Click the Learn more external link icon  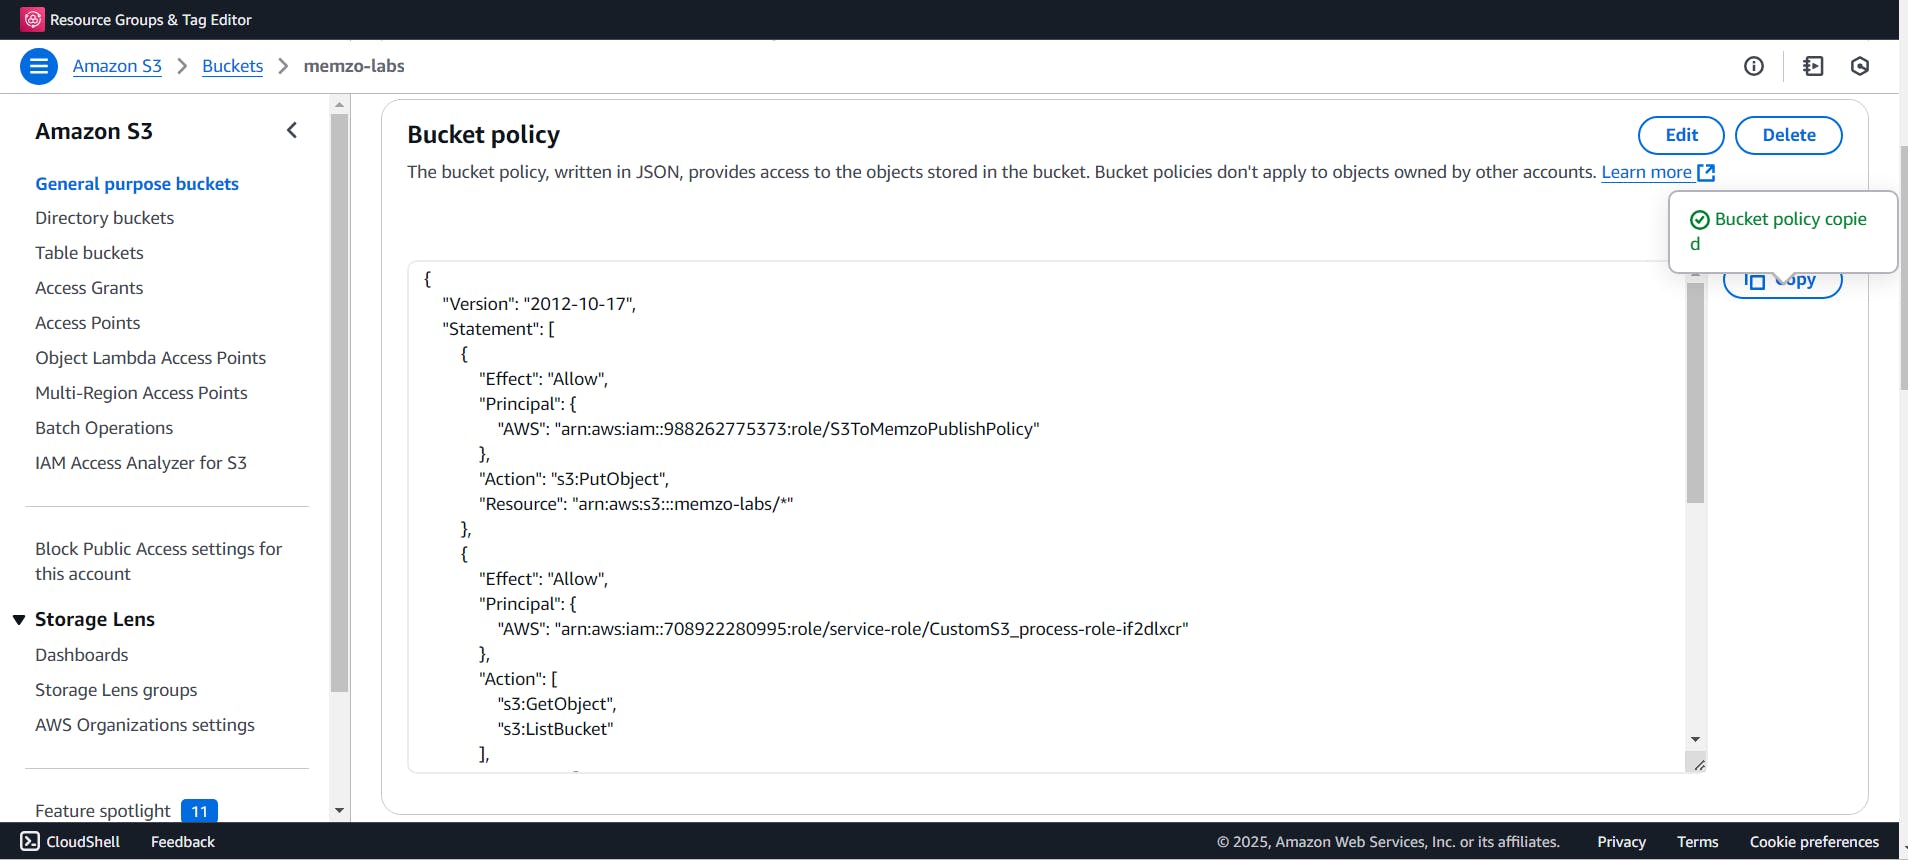[1706, 173]
